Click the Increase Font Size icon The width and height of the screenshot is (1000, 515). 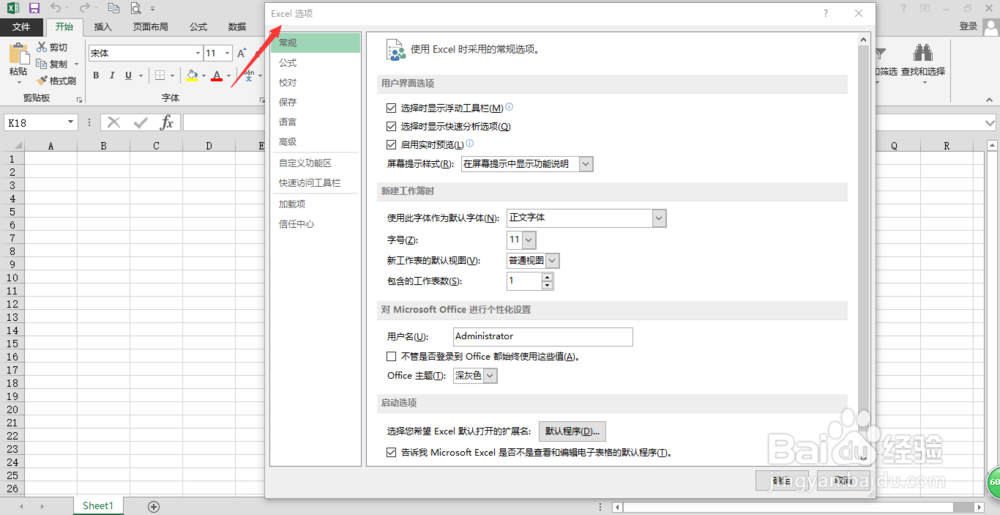point(242,54)
